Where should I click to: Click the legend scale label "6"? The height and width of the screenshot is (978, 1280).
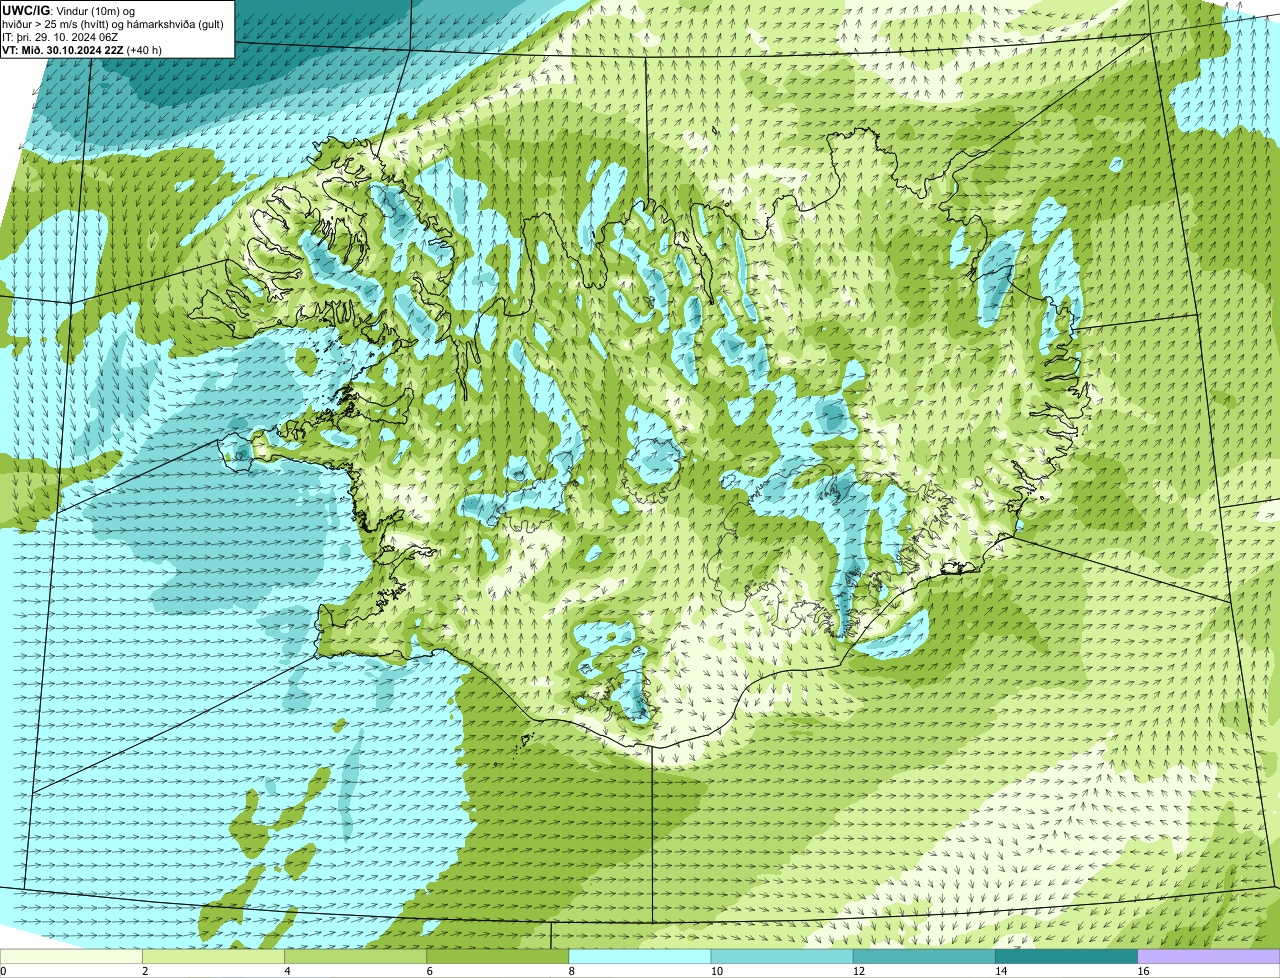coord(429,971)
